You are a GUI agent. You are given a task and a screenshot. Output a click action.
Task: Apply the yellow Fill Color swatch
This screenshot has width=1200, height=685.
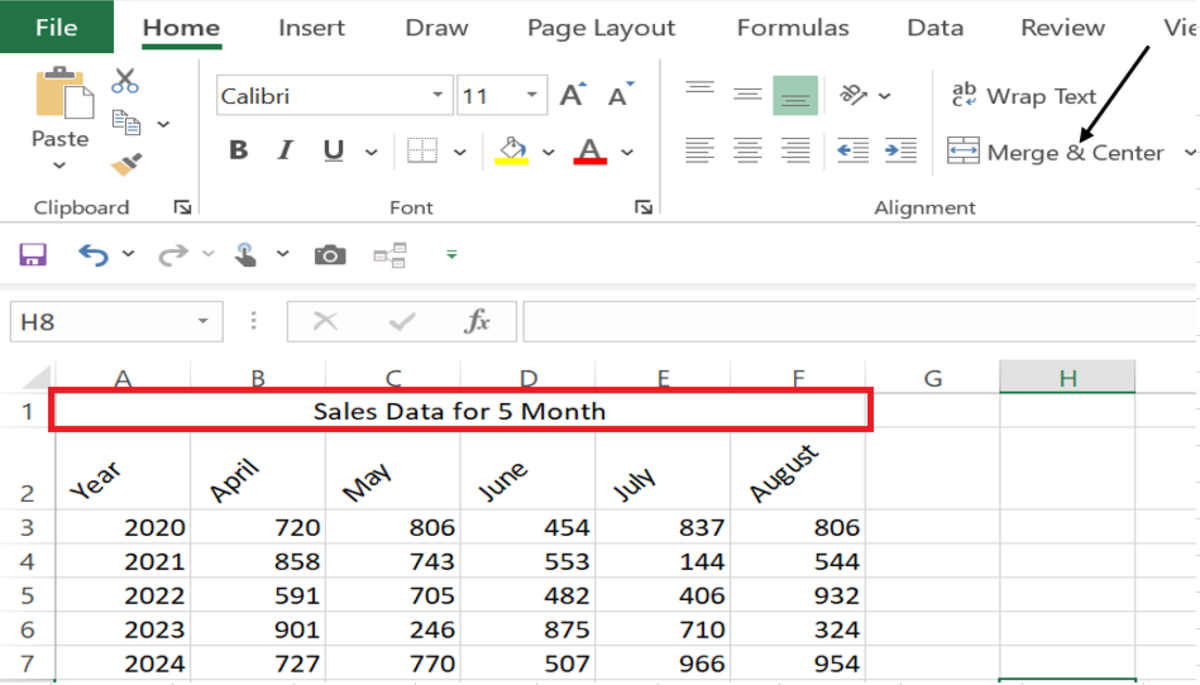tap(512, 151)
